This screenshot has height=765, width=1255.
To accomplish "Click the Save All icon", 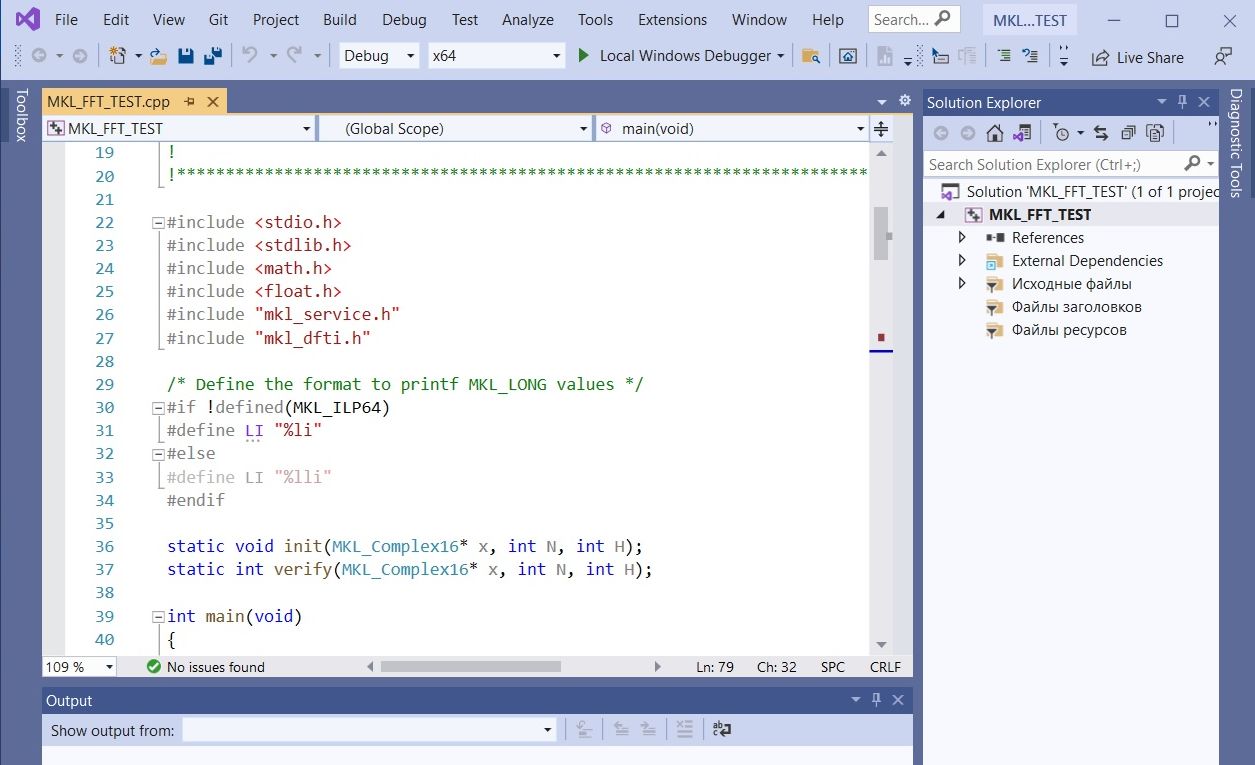I will tap(212, 57).
